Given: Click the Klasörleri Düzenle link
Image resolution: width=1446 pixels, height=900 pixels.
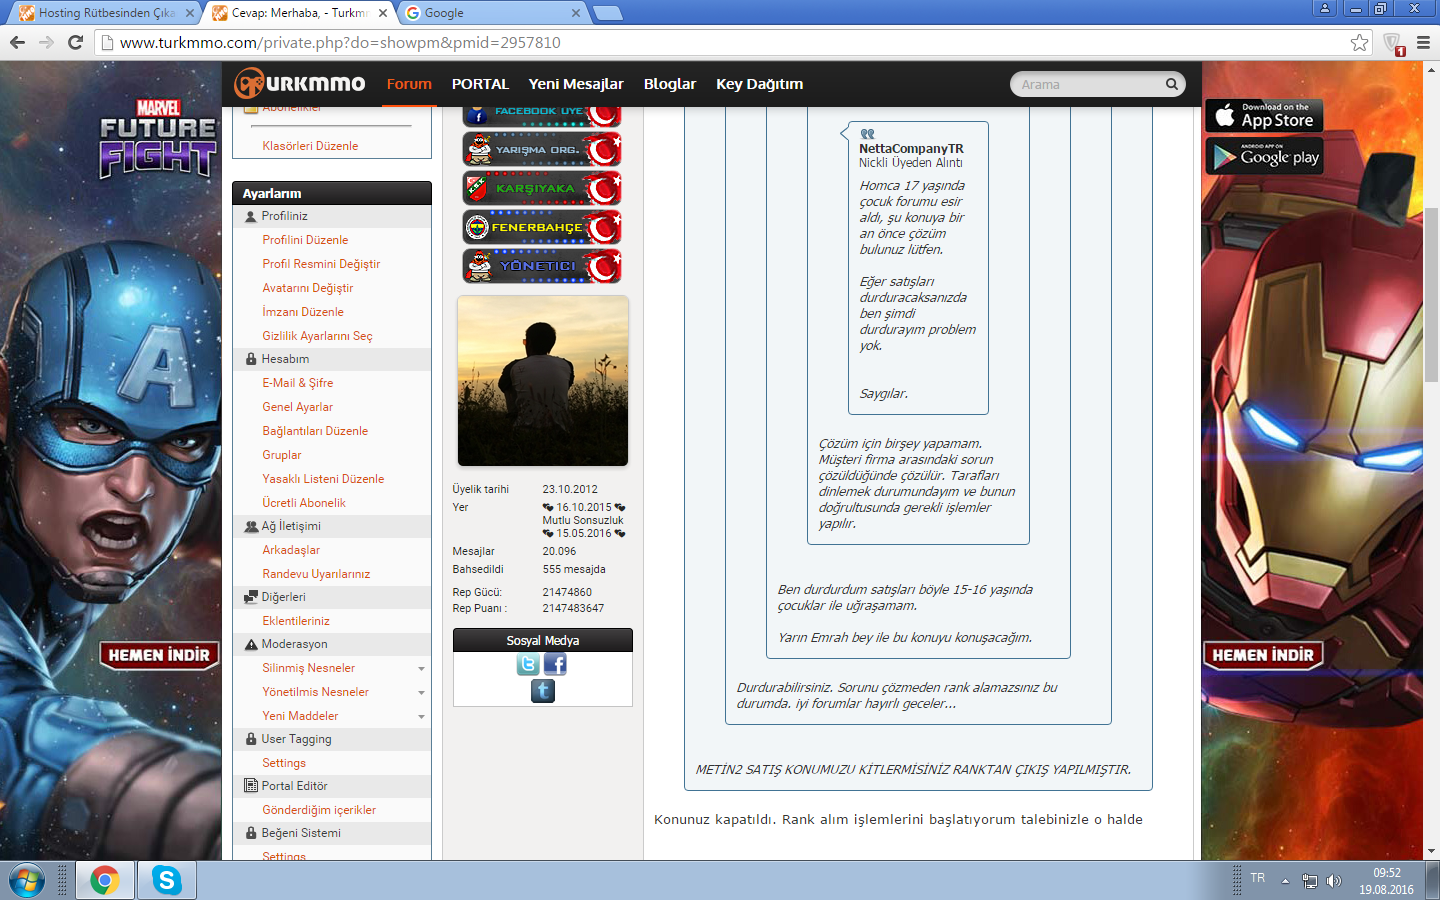Looking at the screenshot, I should click(x=310, y=146).
